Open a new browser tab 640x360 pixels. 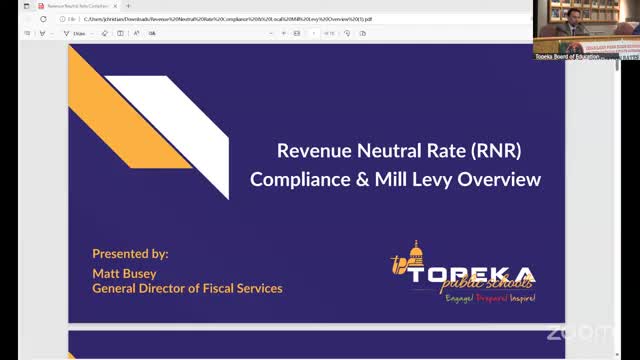click(x=128, y=6)
